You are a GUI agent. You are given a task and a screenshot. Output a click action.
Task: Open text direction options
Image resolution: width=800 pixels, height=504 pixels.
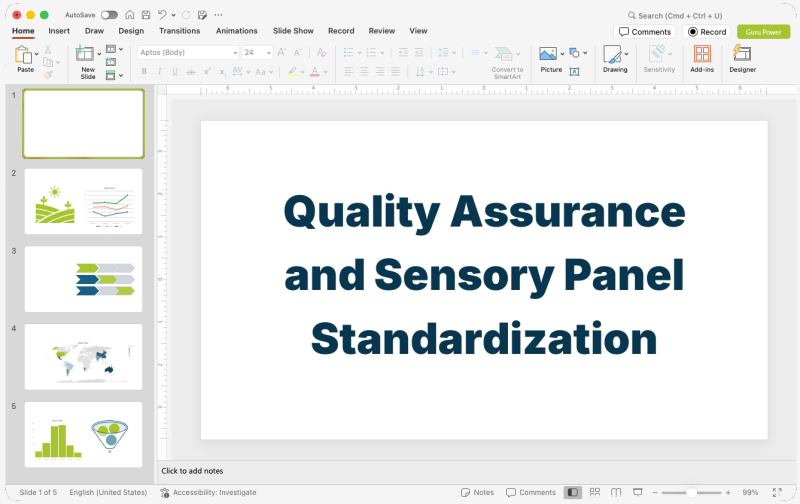point(420,71)
